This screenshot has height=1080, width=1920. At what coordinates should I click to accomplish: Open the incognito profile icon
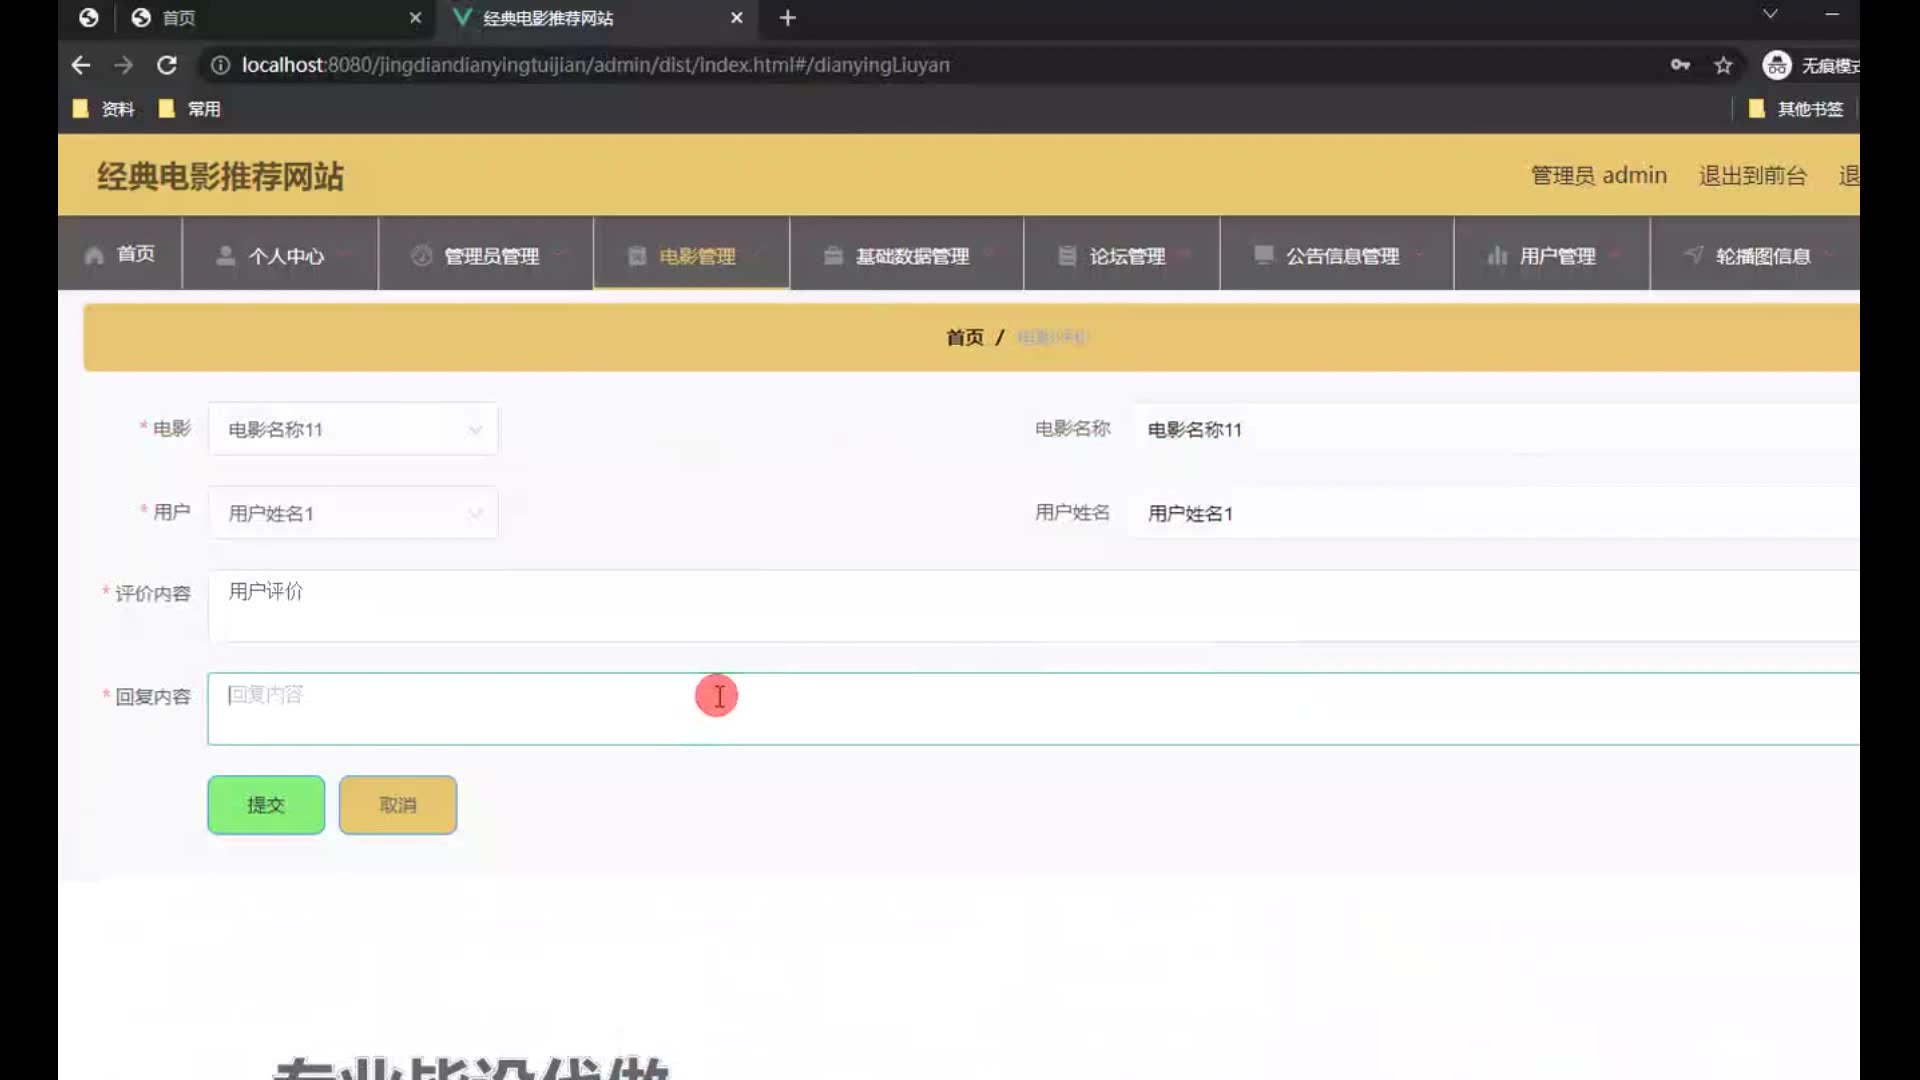pyautogui.click(x=1777, y=65)
